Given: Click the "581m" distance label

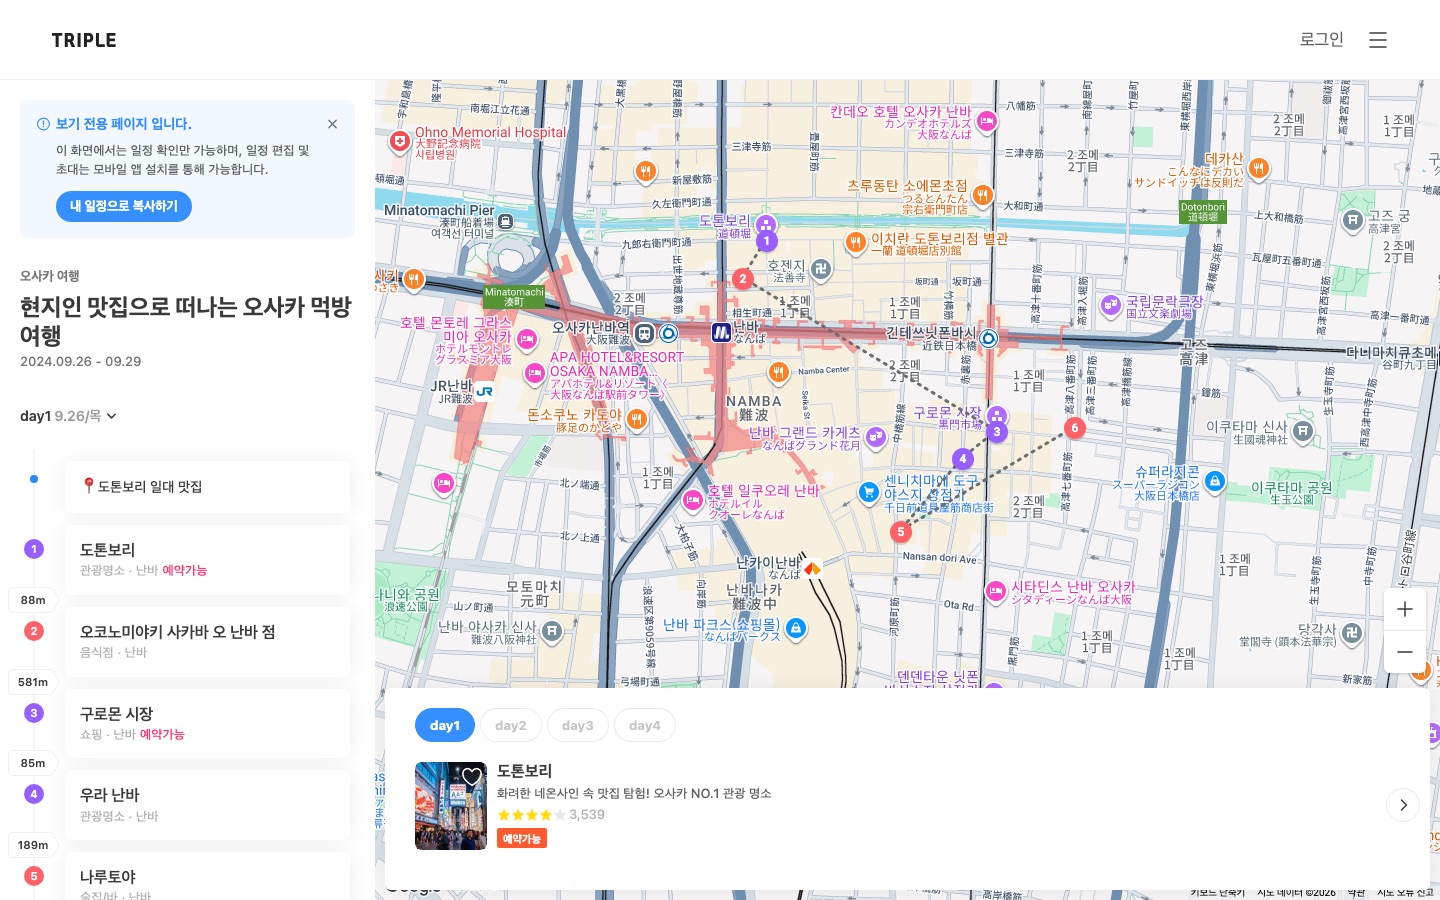Looking at the screenshot, I should tap(33, 682).
